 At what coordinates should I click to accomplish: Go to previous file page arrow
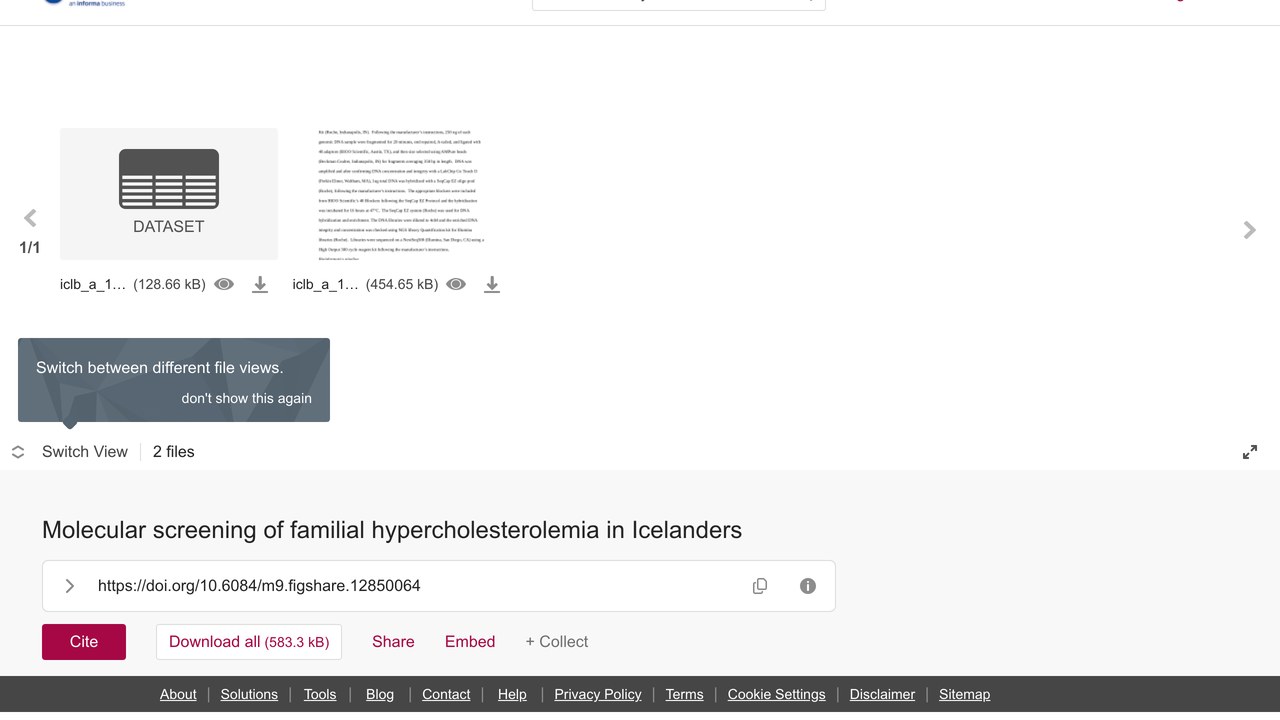[30, 218]
